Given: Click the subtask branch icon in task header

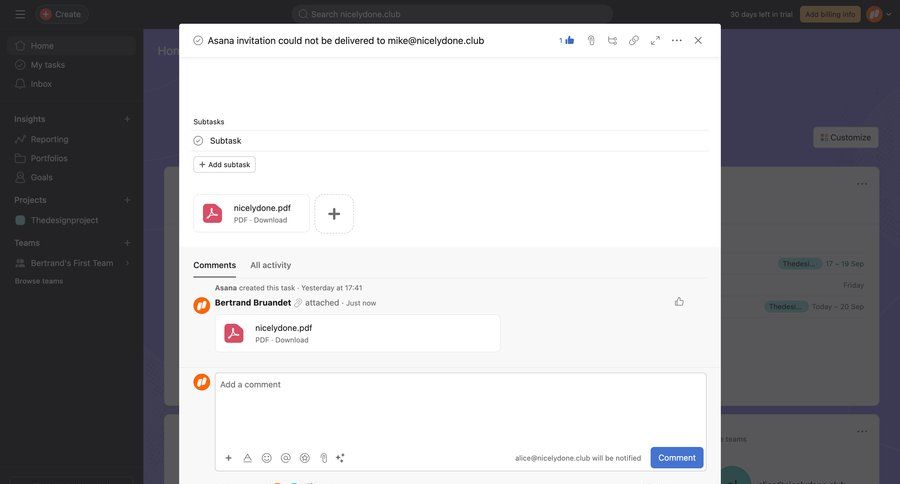Looking at the screenshot, I should pos(612,40).
